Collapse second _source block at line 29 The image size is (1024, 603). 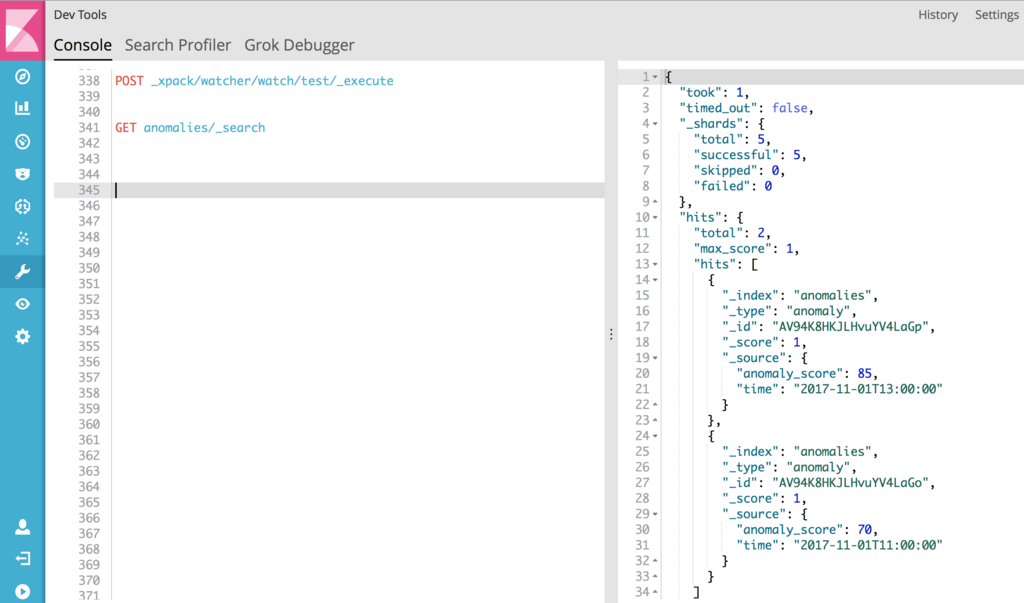coord(655,514)
